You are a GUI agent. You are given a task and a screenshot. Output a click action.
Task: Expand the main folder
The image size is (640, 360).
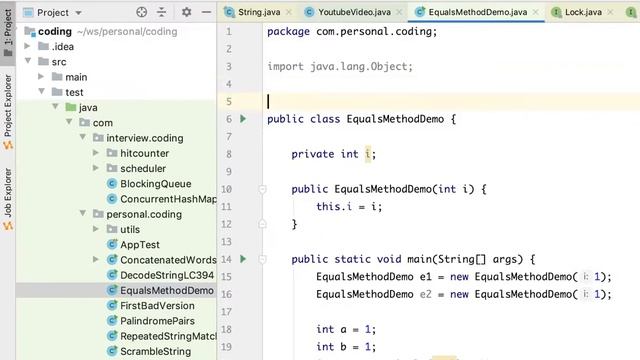41,76
